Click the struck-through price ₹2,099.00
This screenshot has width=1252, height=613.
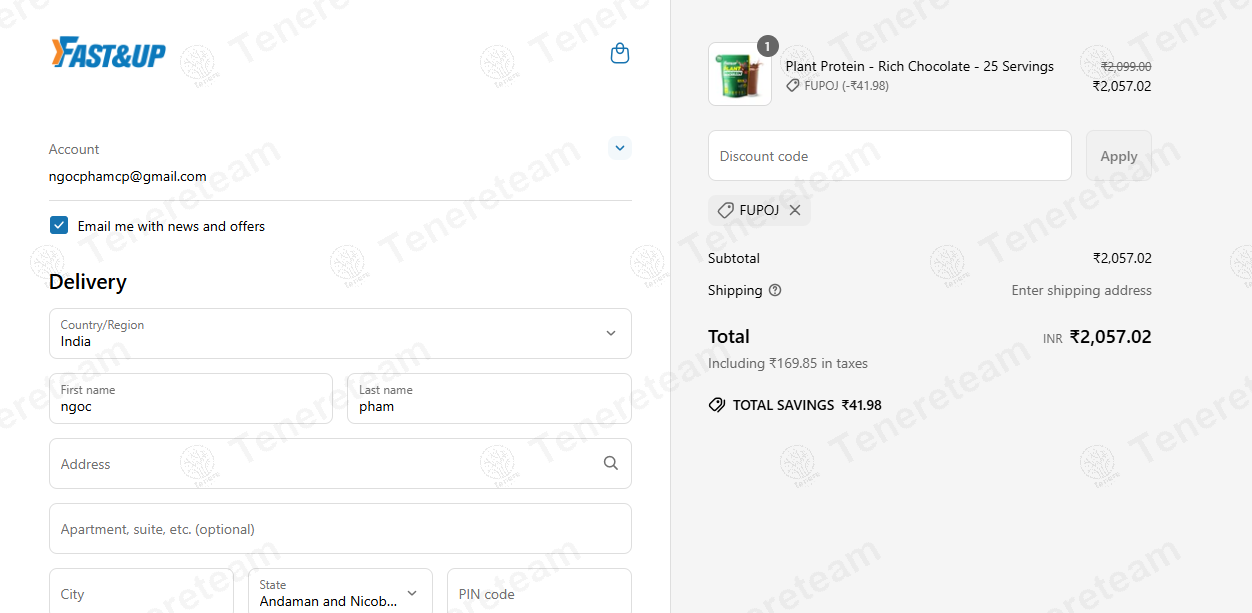tap(1126, 66)
